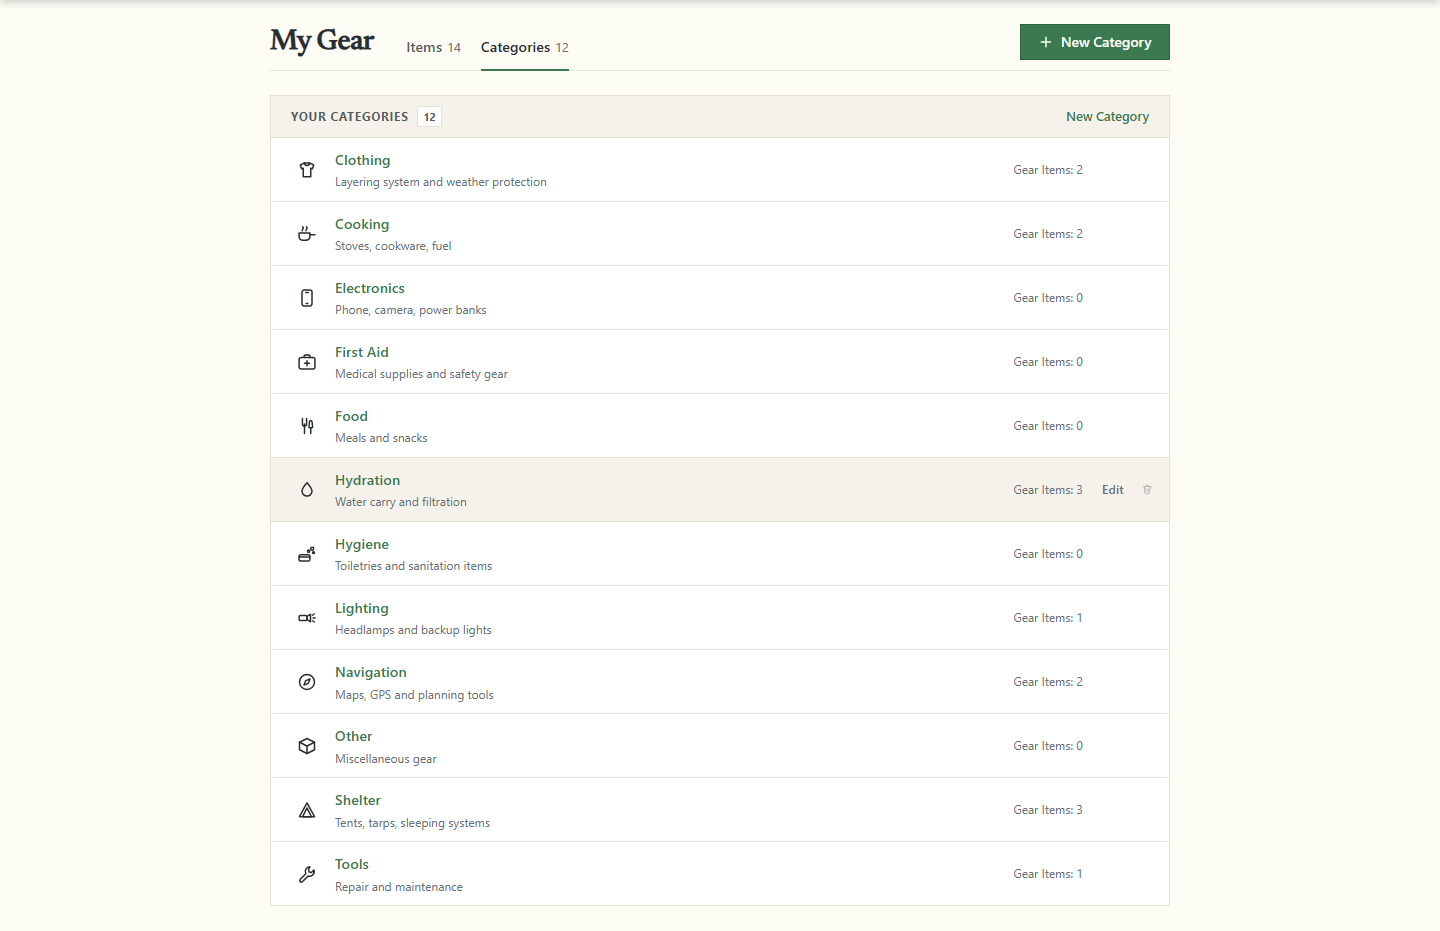Open the First Aid category
The height and width of the screenshot is (931, 1440).
(x=362, y=352)
